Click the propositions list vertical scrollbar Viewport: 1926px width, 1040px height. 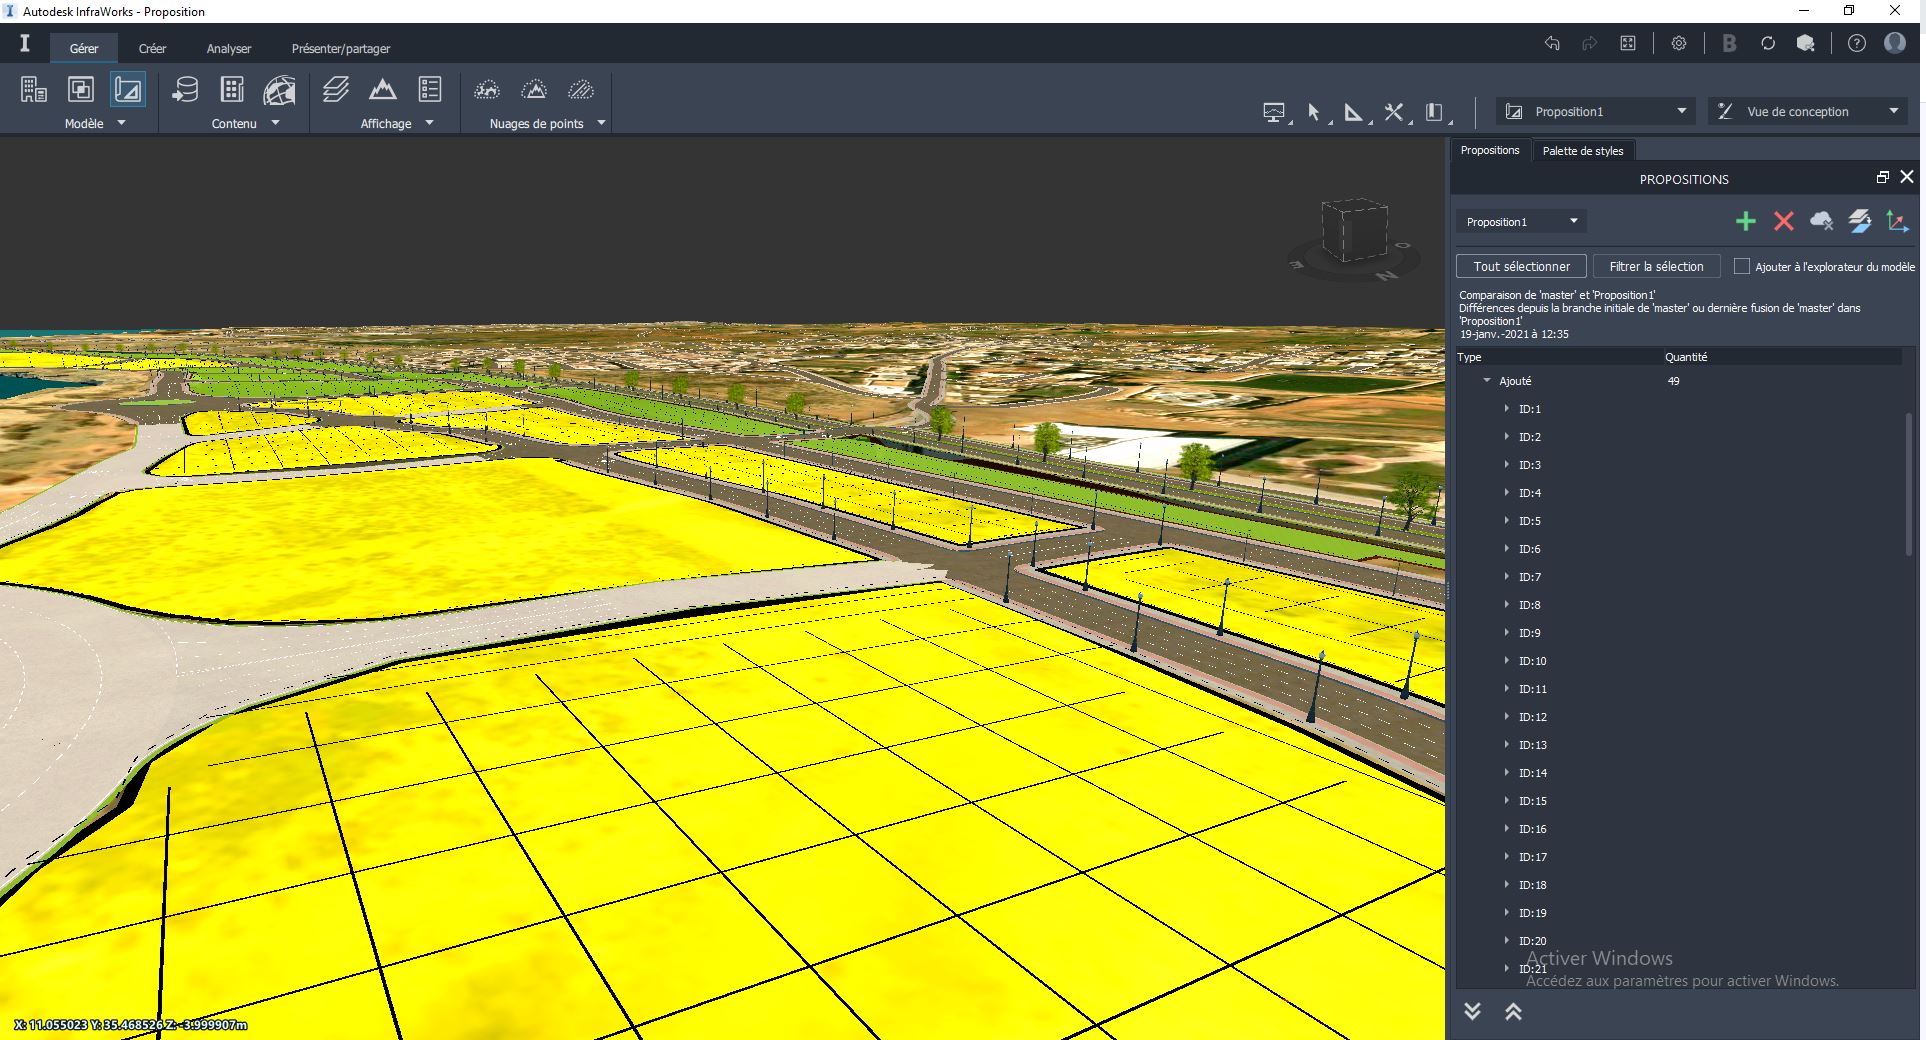[1908, 485]
